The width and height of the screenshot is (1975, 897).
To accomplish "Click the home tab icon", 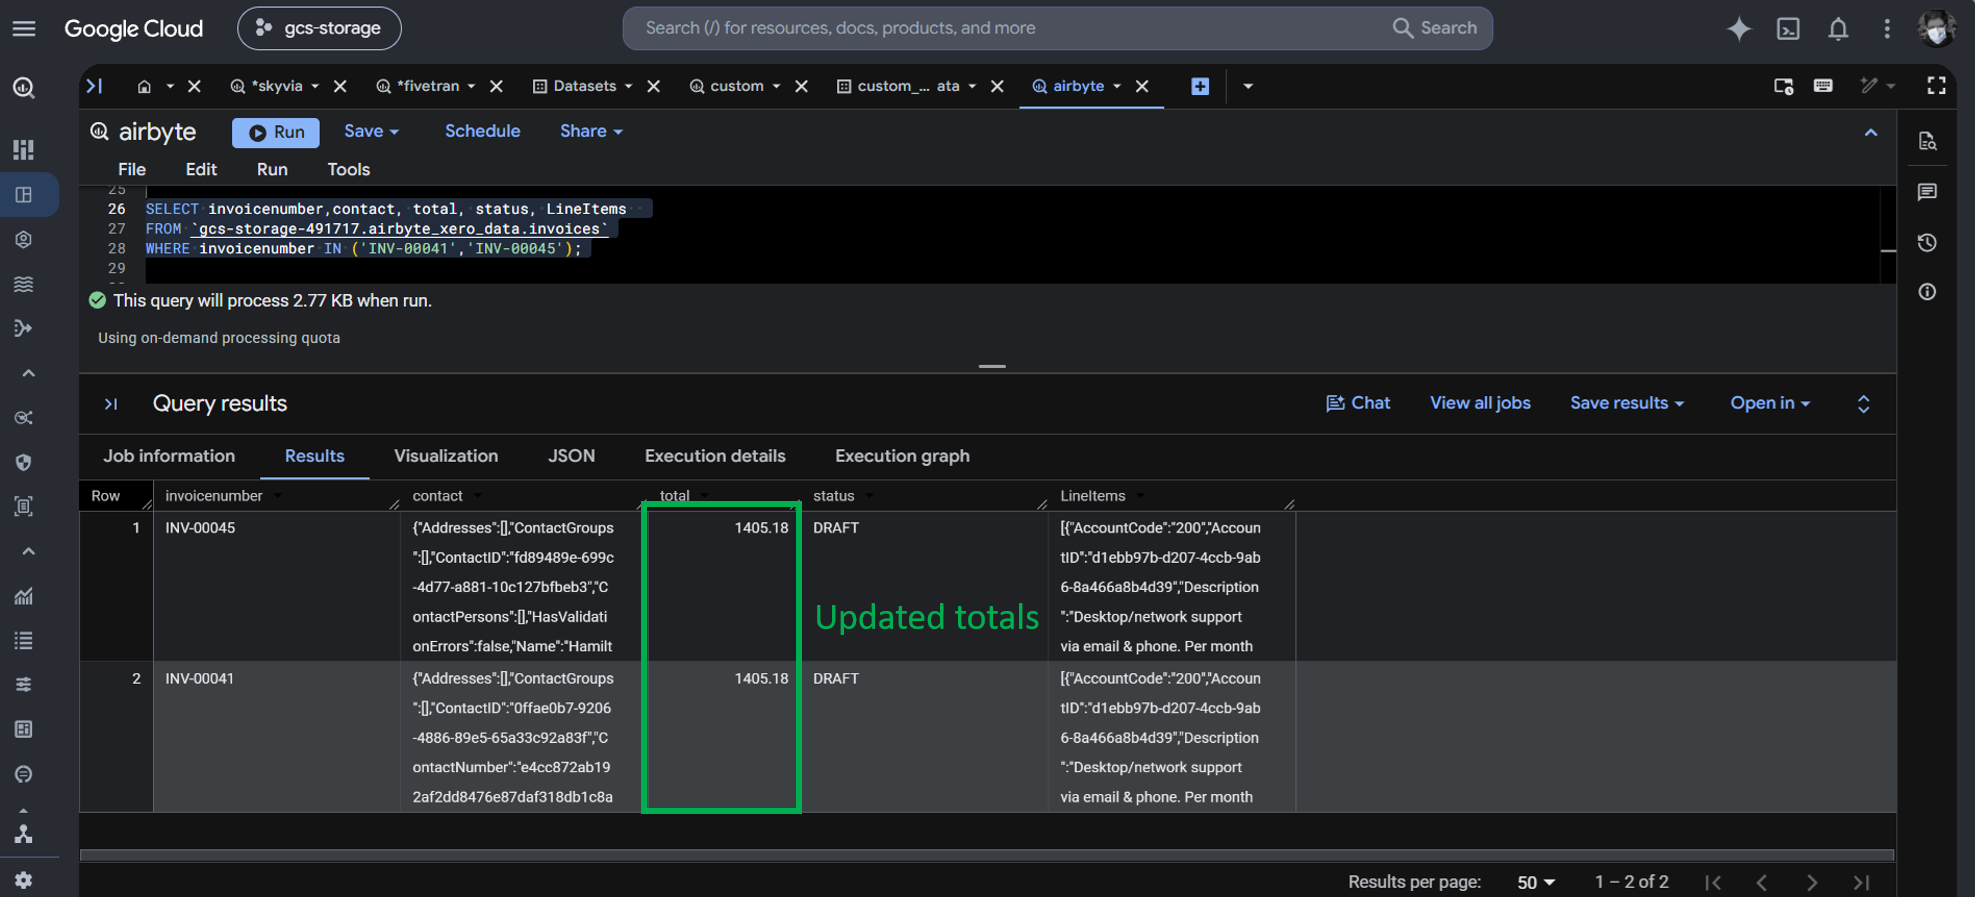I will tap(144, 86).
